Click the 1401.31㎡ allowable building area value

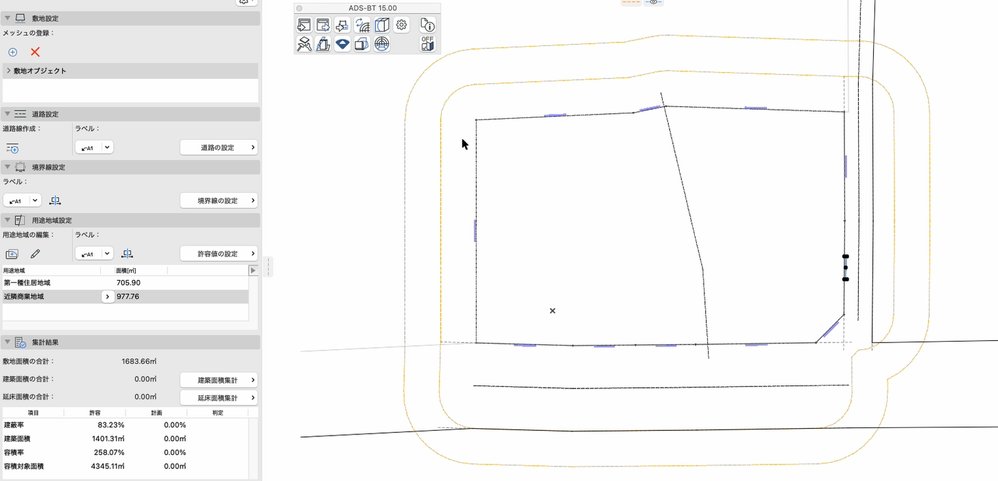point(108,439)
